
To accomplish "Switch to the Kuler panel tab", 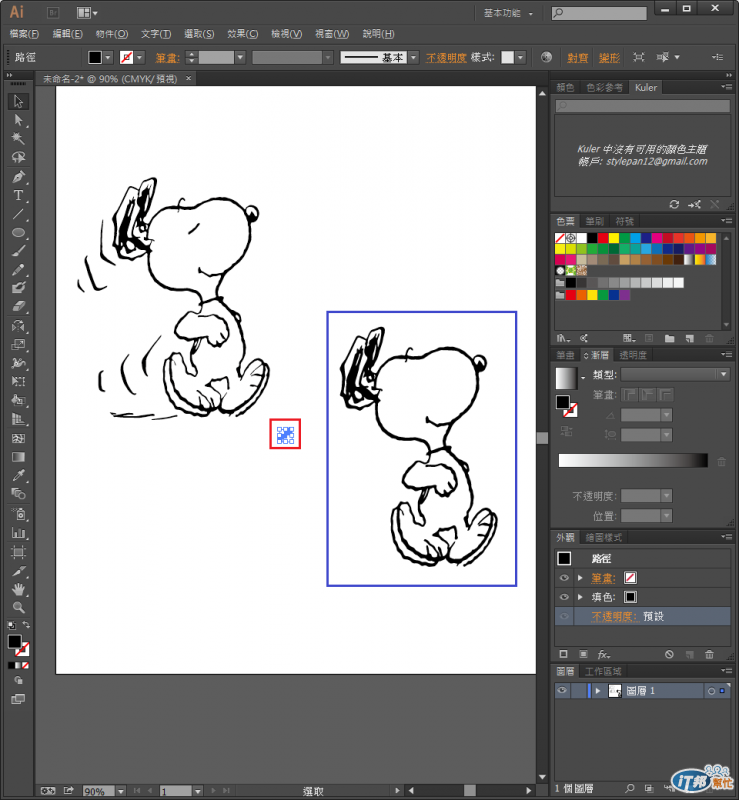I will pos(646,87).
